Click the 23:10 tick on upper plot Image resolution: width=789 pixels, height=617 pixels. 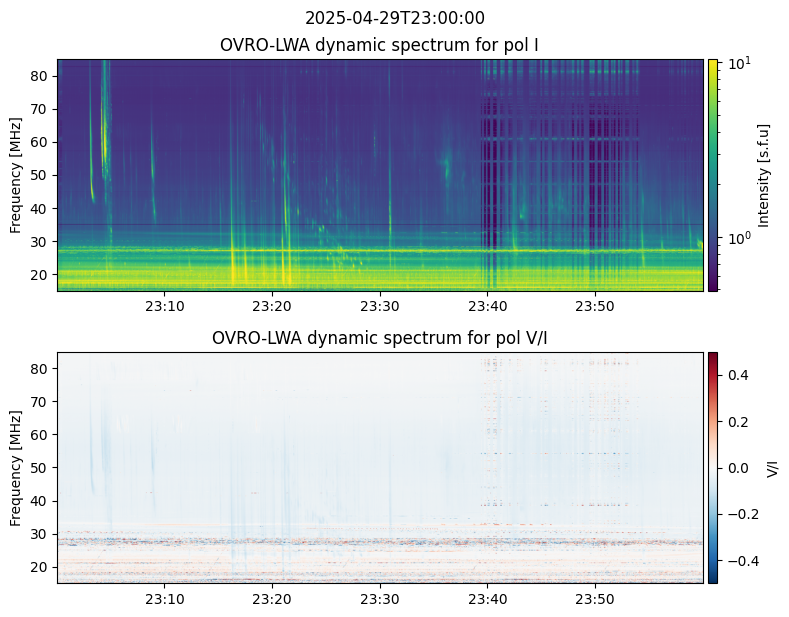(x=165, y=306)
